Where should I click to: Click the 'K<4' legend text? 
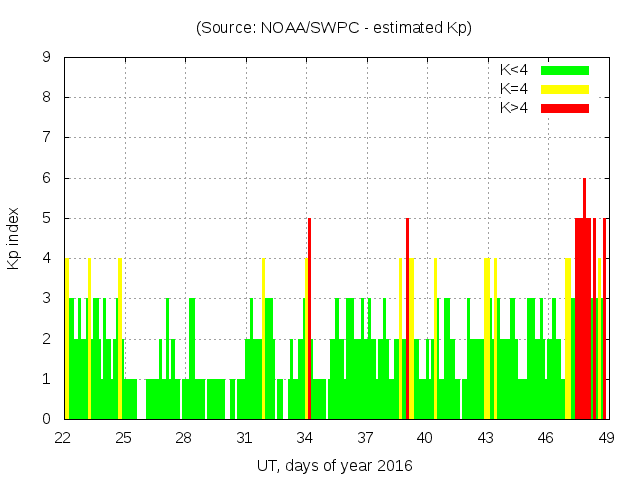click(513, 70)
